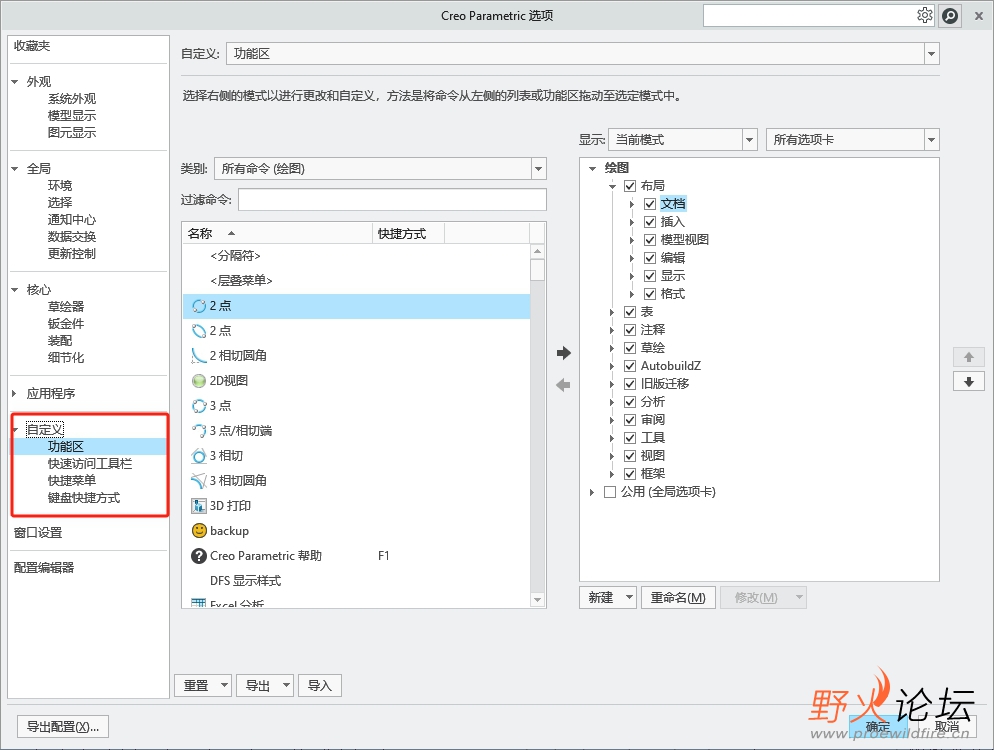Select the Creo Parametric 帮助 question icon
The height and width of the screenshot is (750, 994).
199,556
